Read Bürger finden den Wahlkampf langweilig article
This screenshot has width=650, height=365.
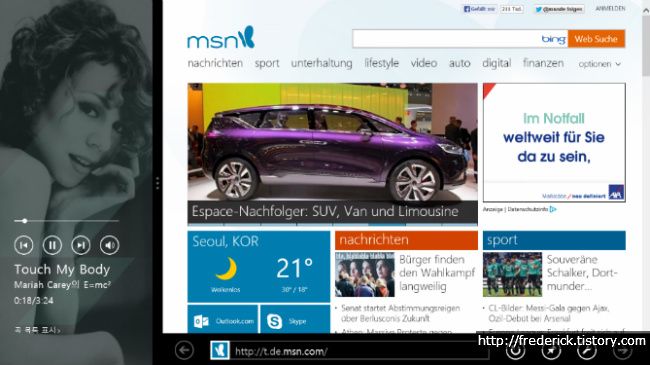[437, 273]
